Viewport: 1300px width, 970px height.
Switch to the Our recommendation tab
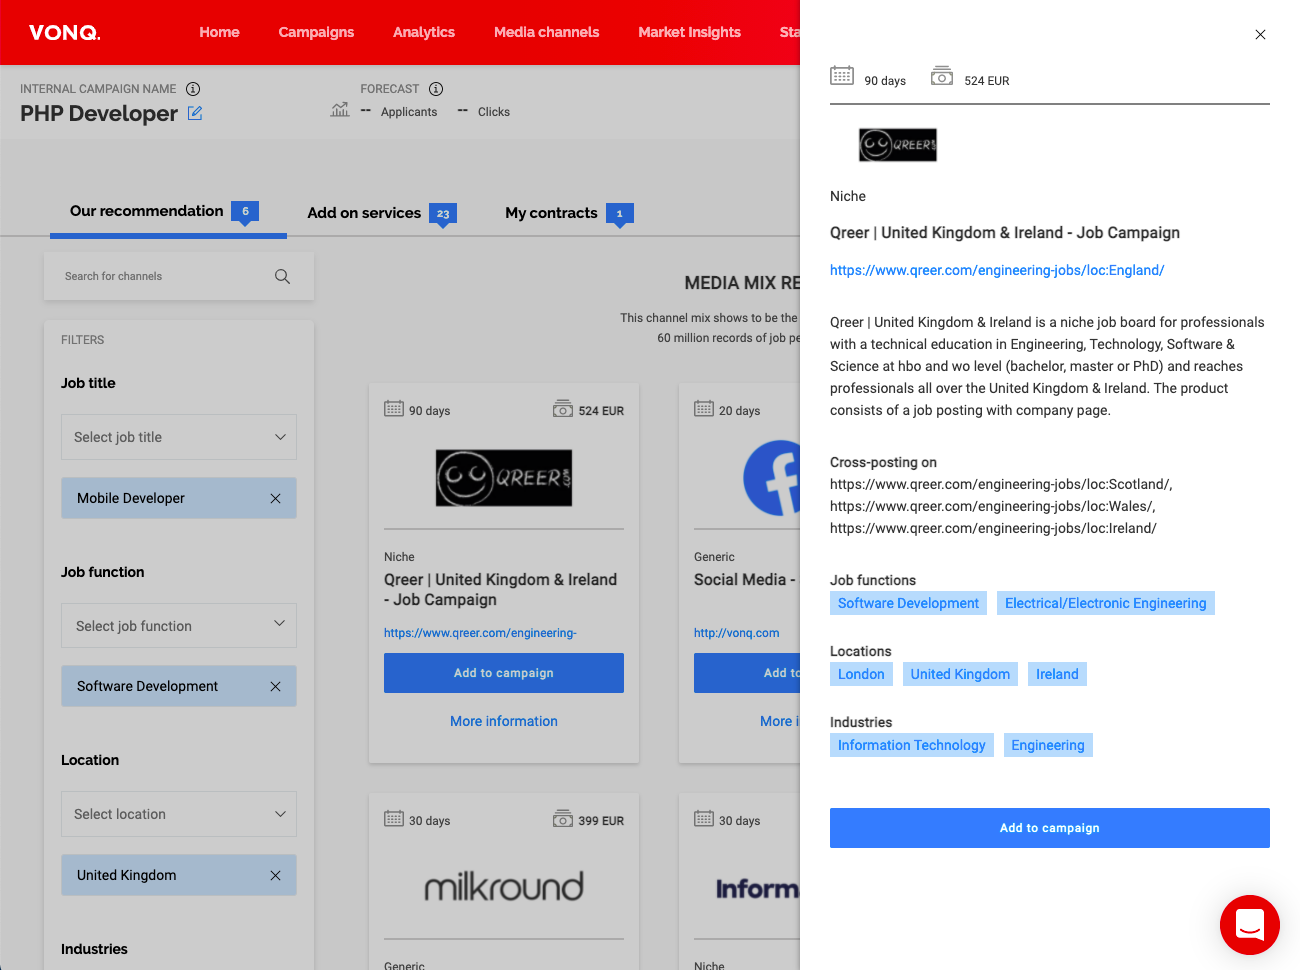coord(168,212)
